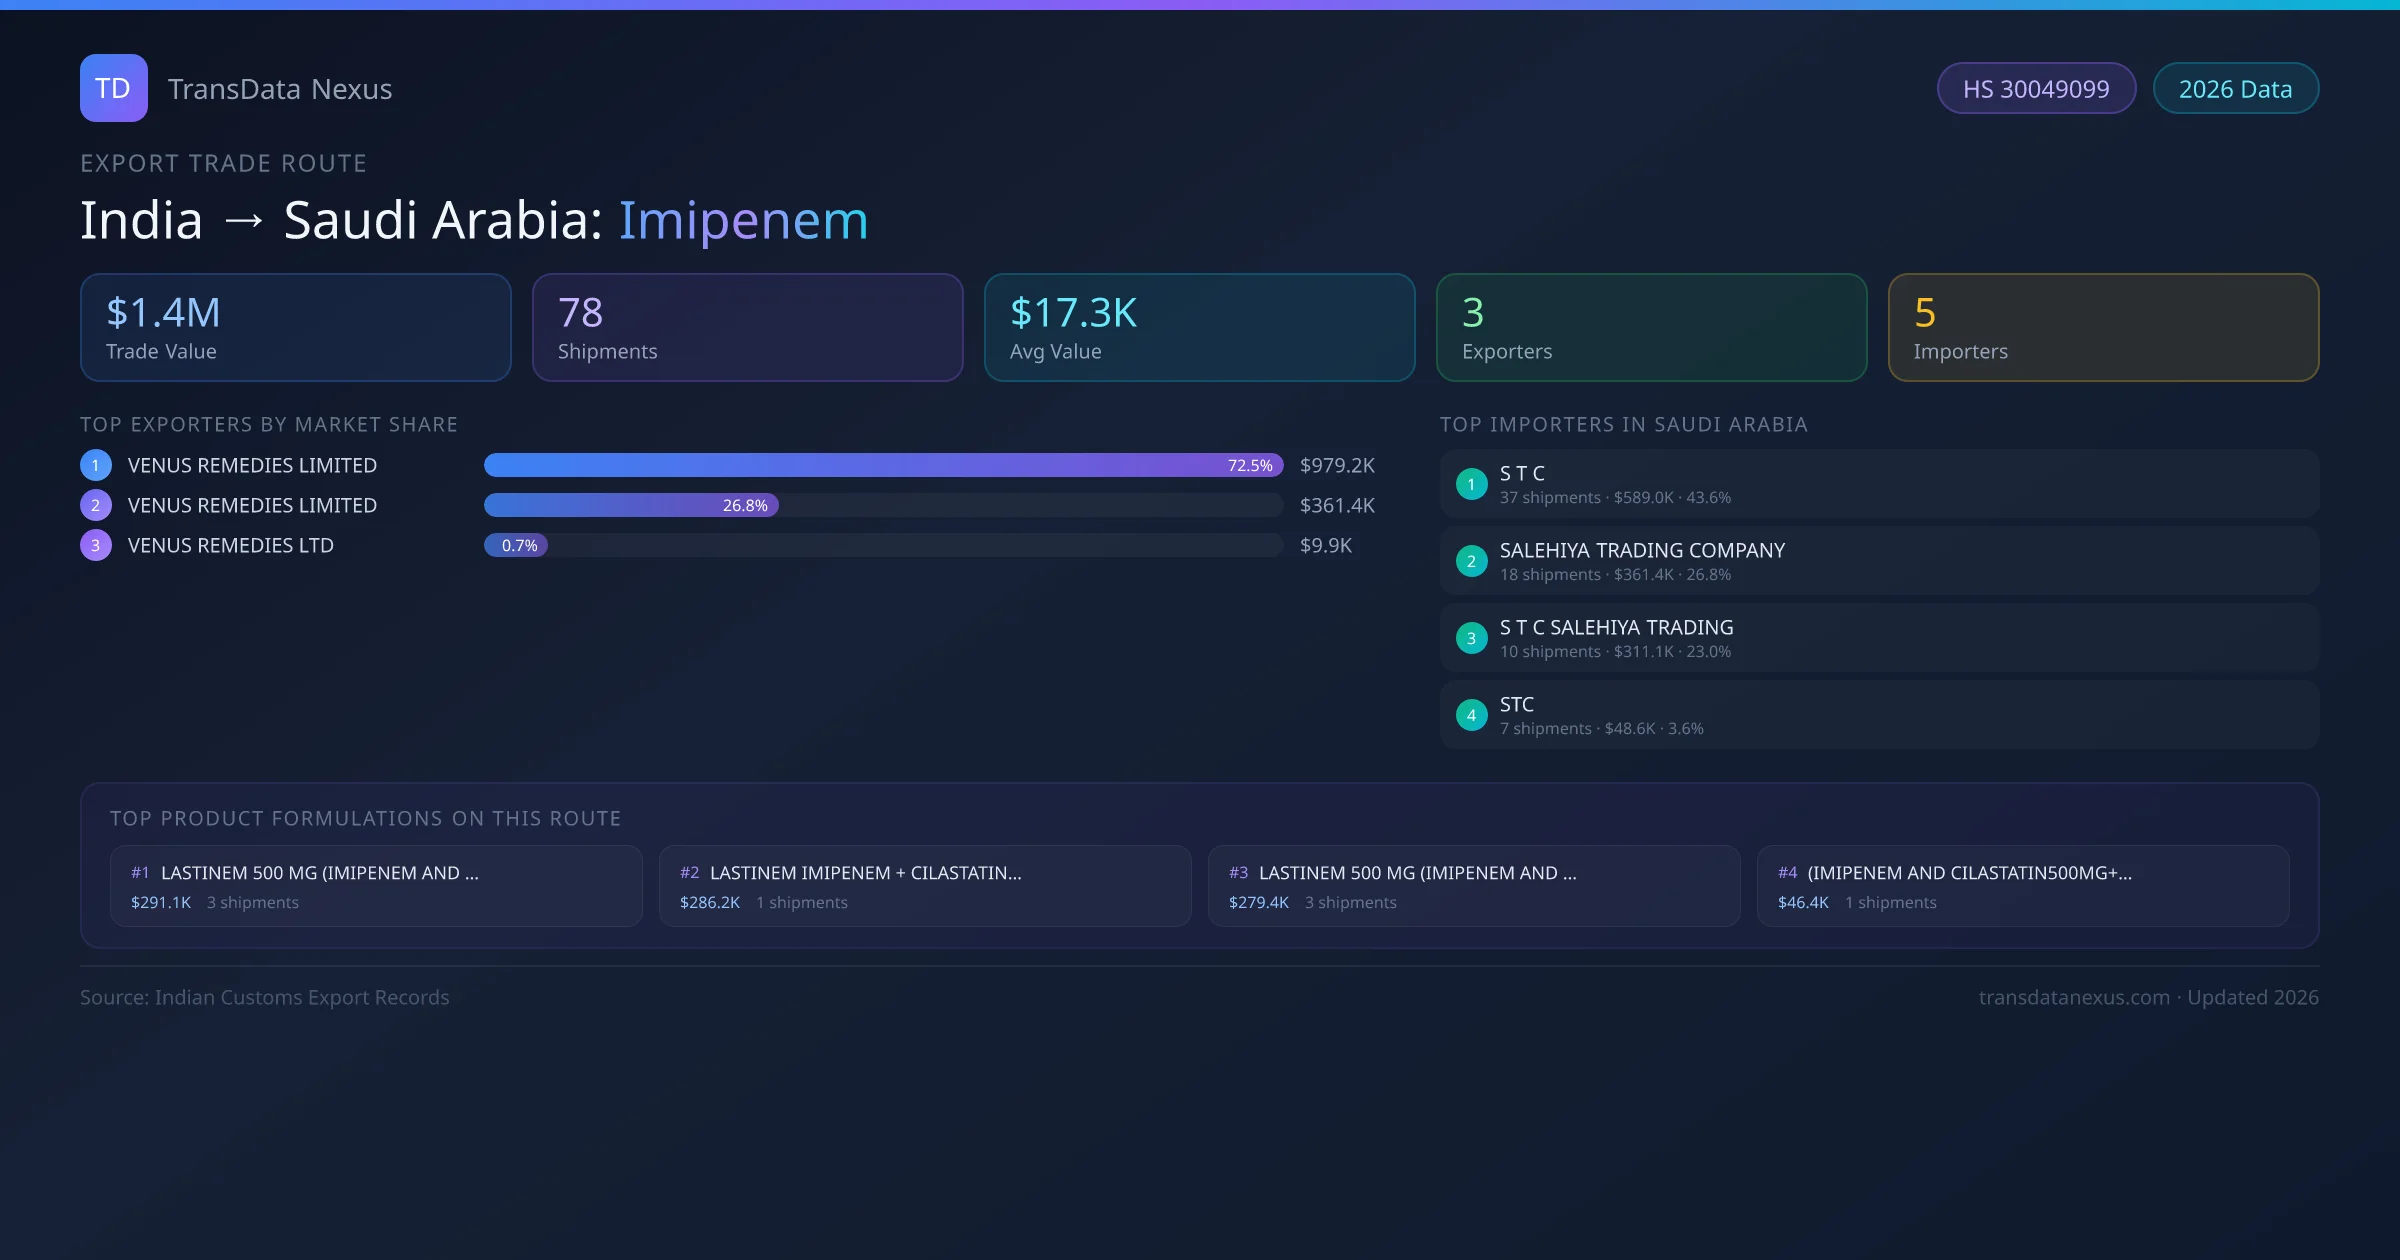Screen dimensions: 2400x1260
Task: Click the 26.8% market share bar
Action: coord(631,505)
